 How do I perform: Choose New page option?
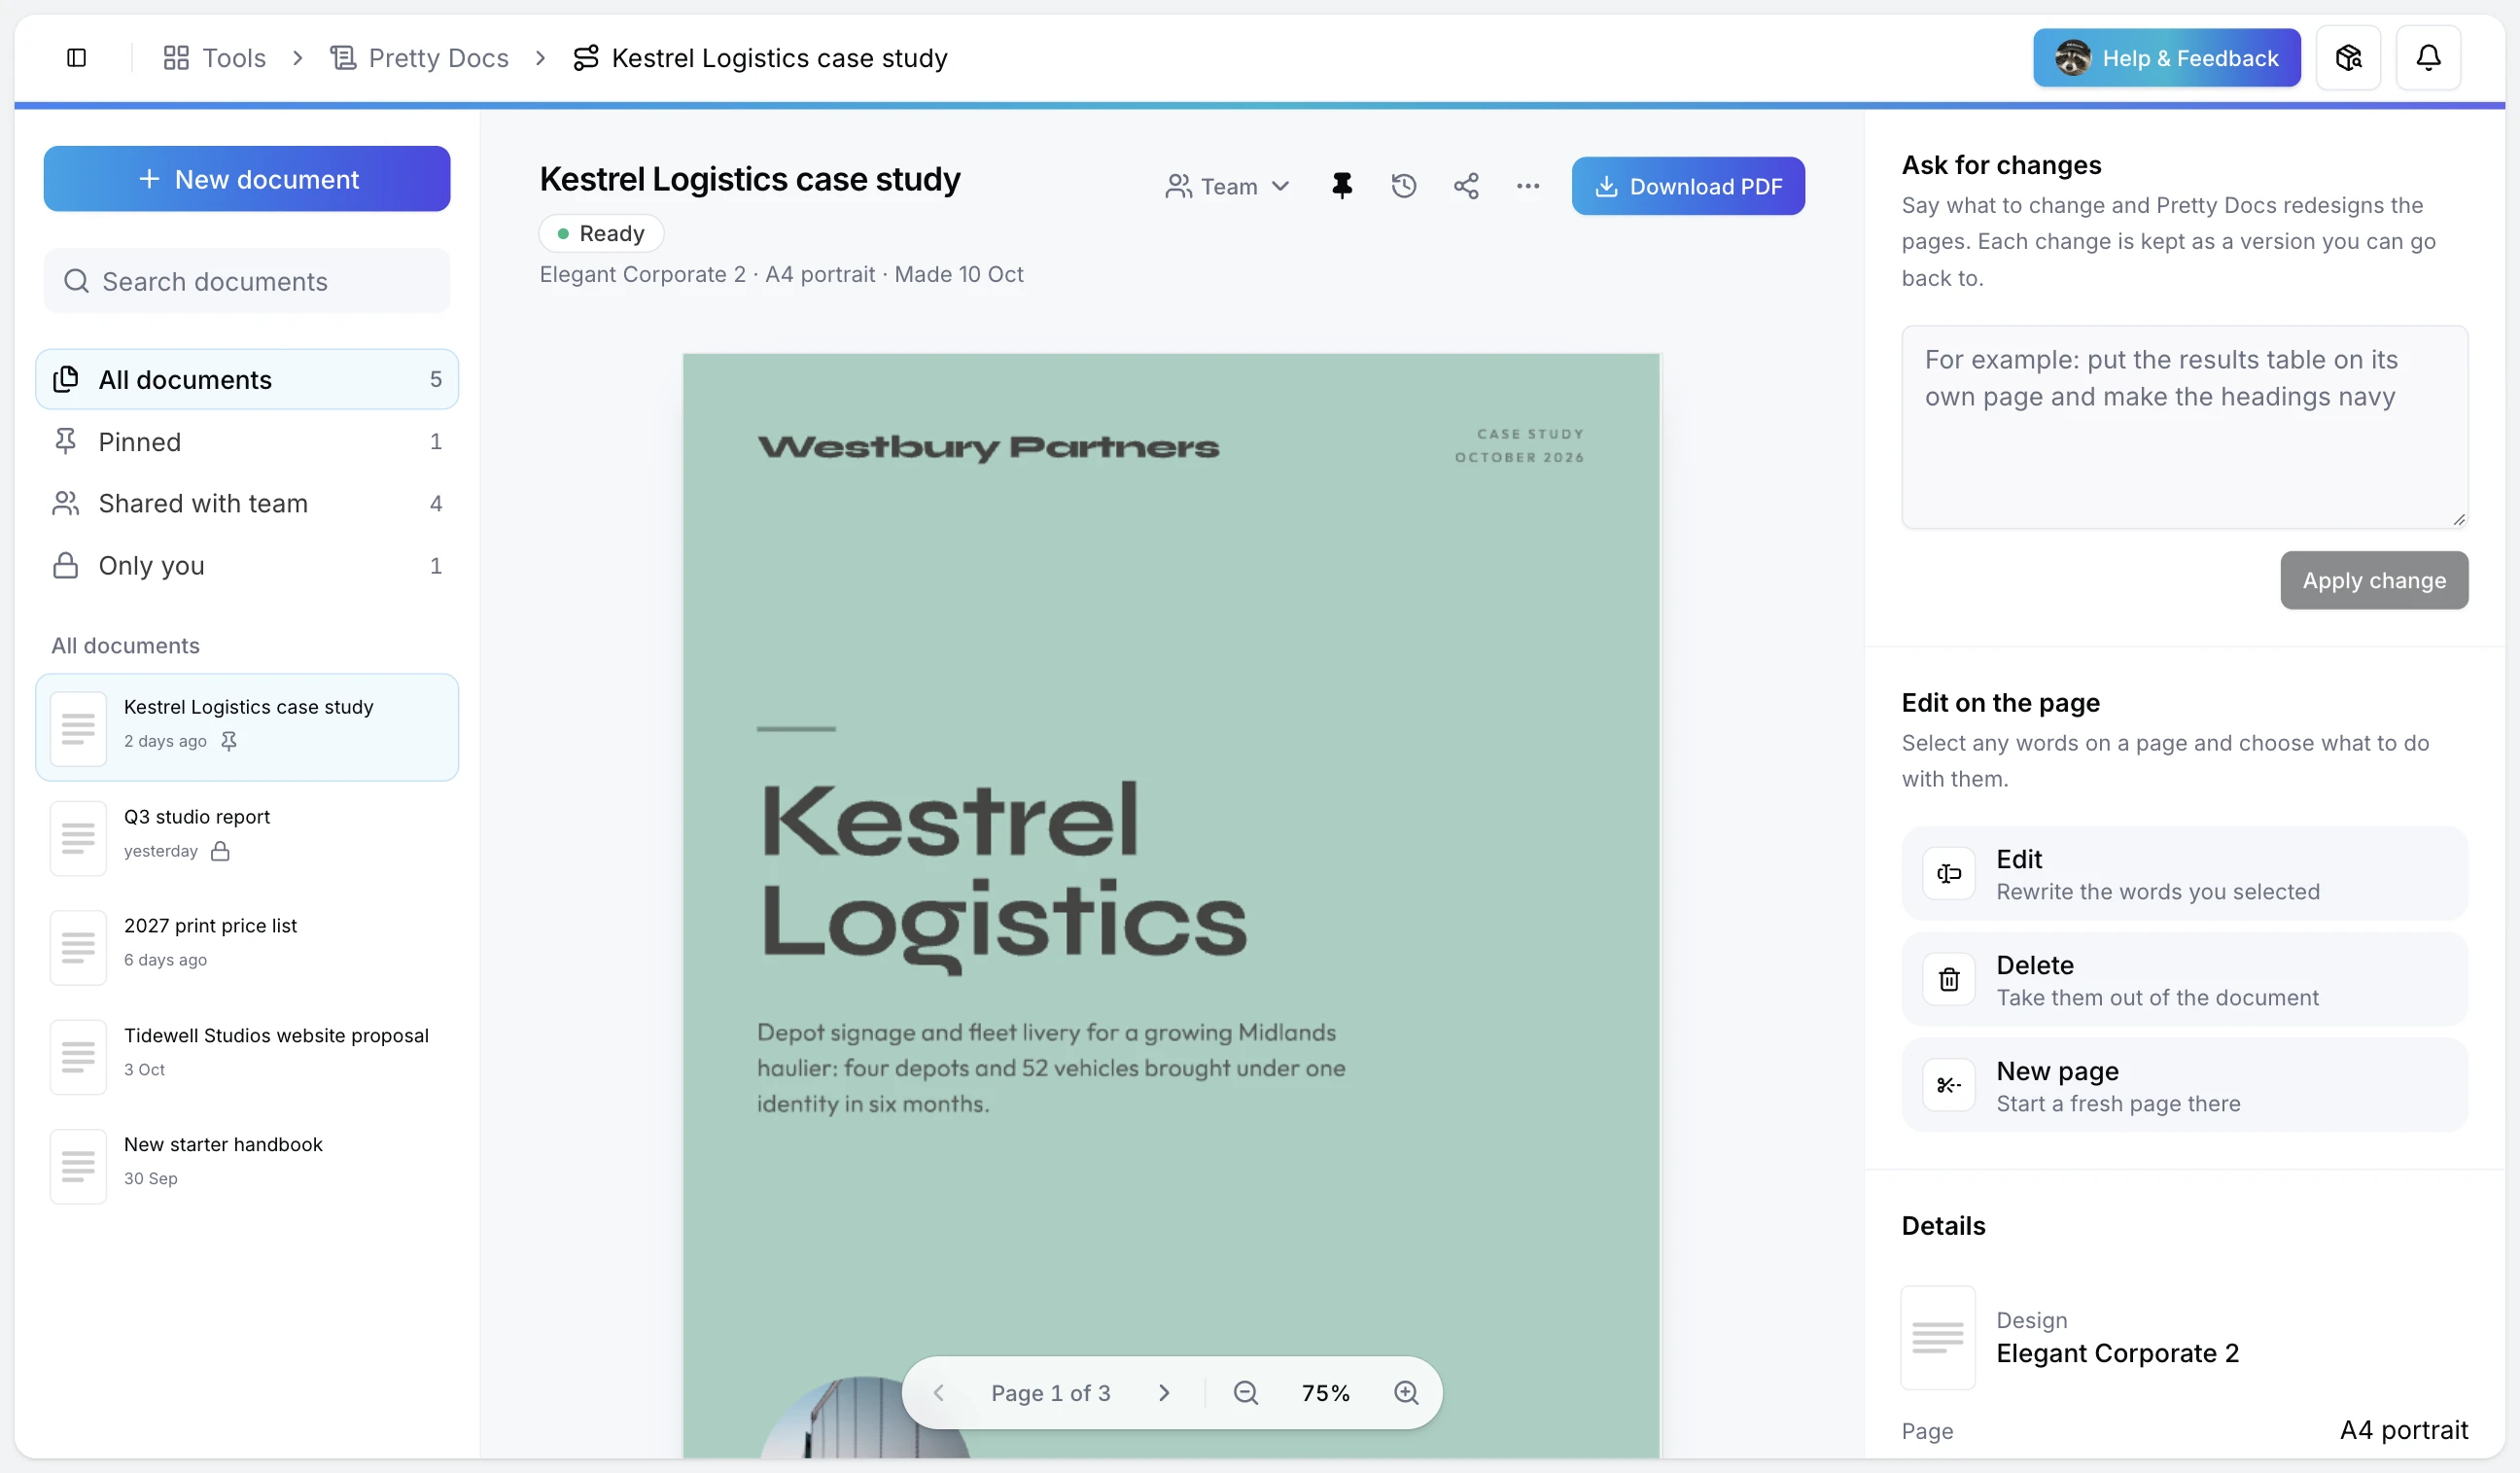(x=2184, y=1085)
